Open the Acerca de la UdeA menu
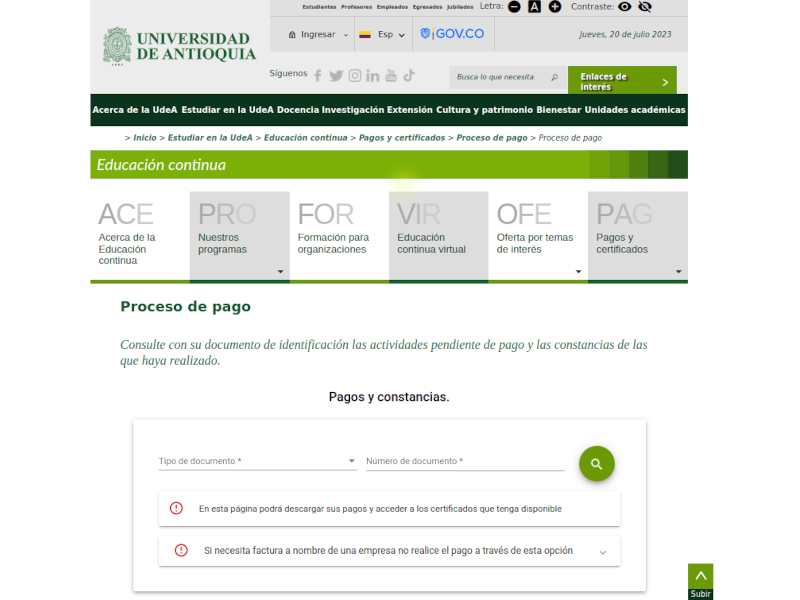Screen dimensions: 800x600 tap(135, 110)
